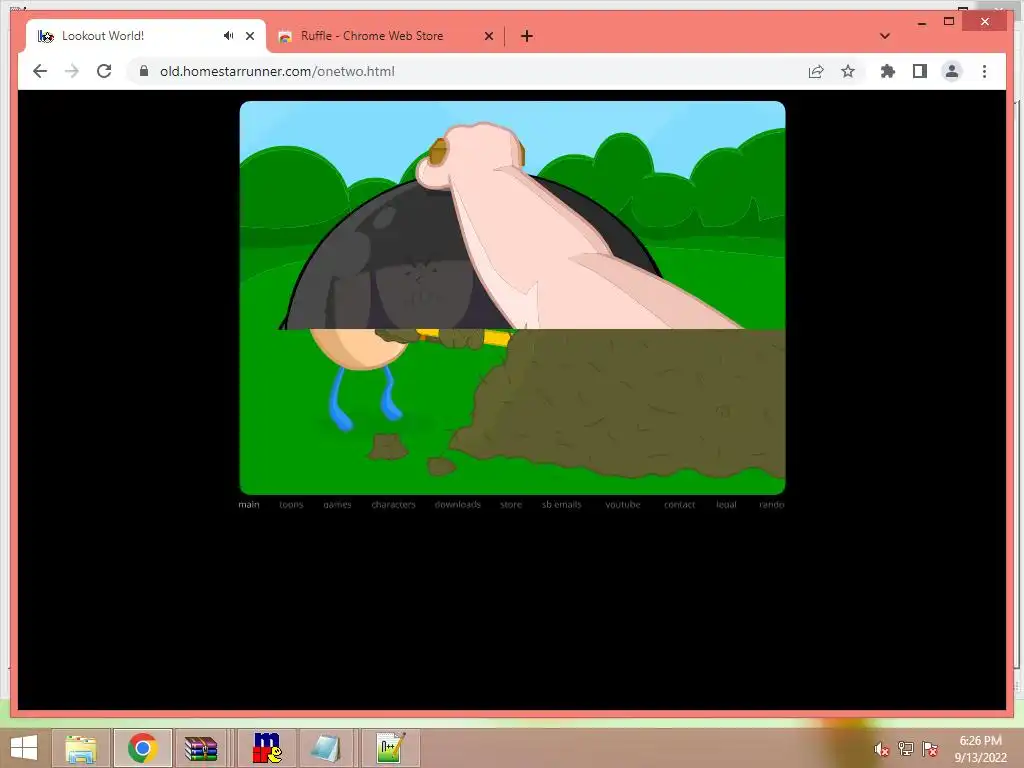
Task: Mute the Lookout World! tab audio
Action: pyautogui.click(x=228, y=36)
